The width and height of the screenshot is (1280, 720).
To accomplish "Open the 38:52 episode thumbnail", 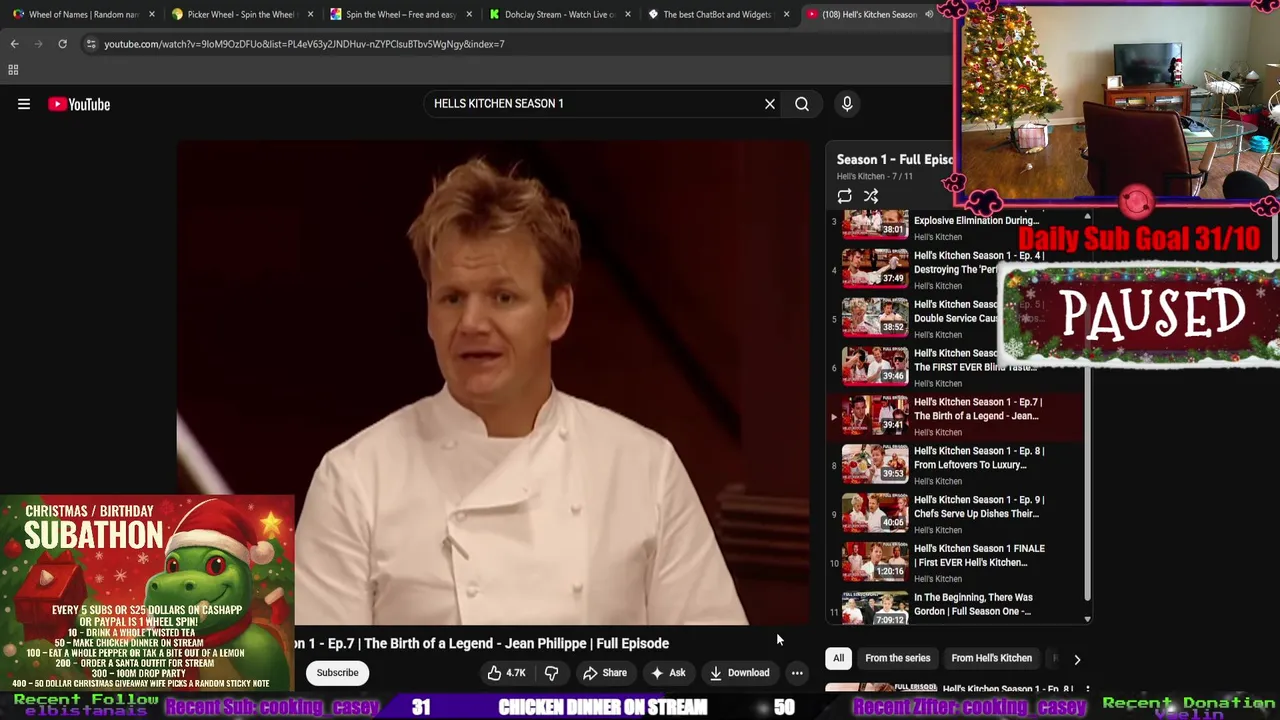I will click(875, 318).
